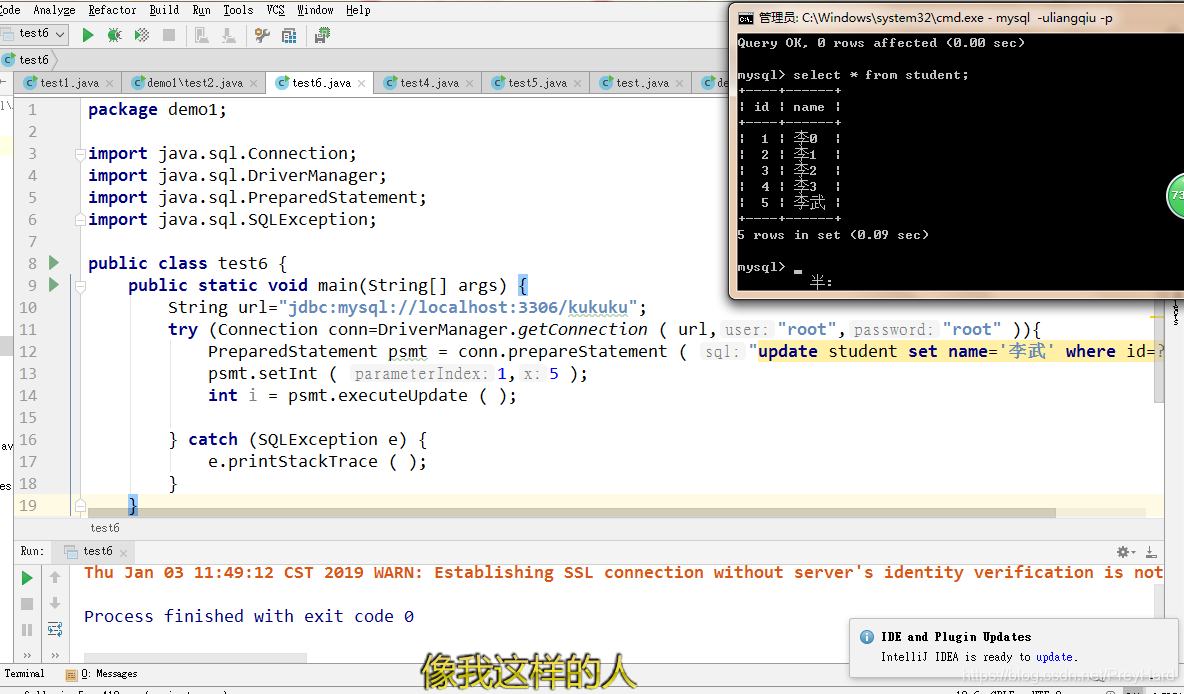The image size is (1184, 694).
Task: Run test6 with coverage from the toolbar
Action: point(141,35)
